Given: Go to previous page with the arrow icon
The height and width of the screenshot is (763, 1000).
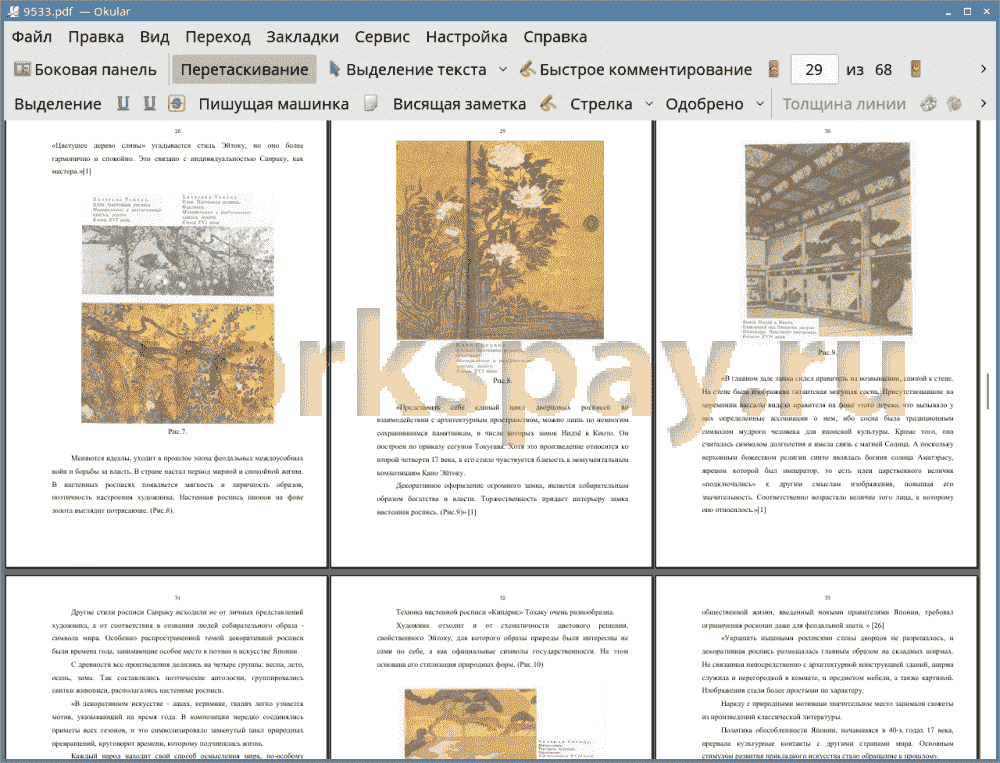Looking at the screenshot, I should pyautogui.click(x=774, y=70).
